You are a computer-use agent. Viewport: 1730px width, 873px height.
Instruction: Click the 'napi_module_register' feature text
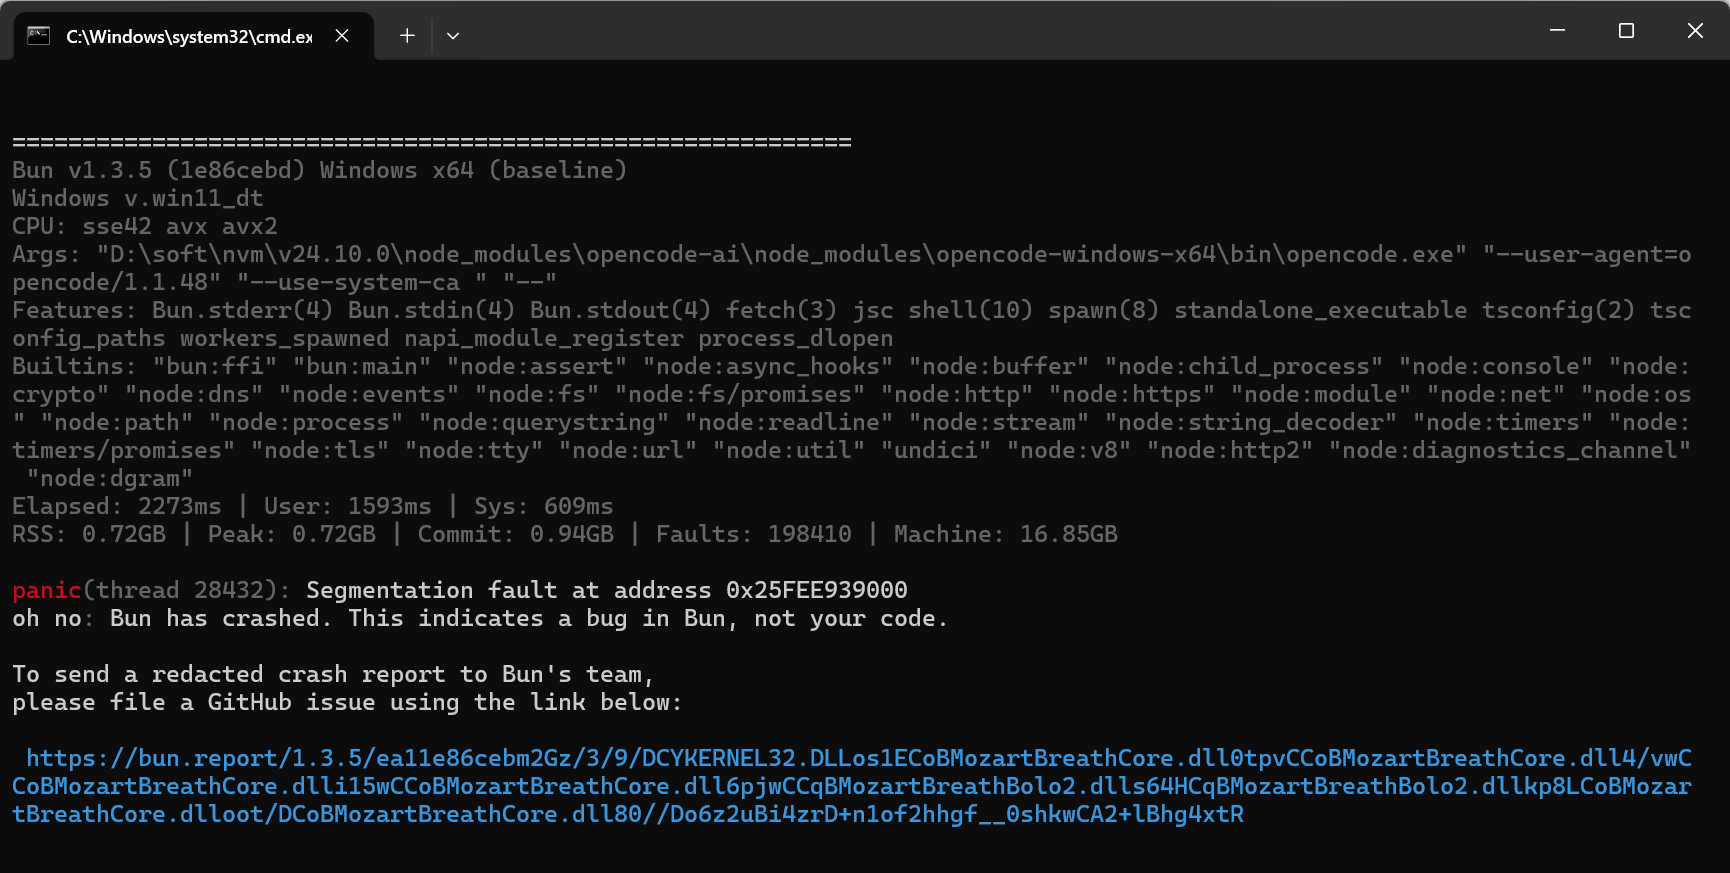[544, 338]
